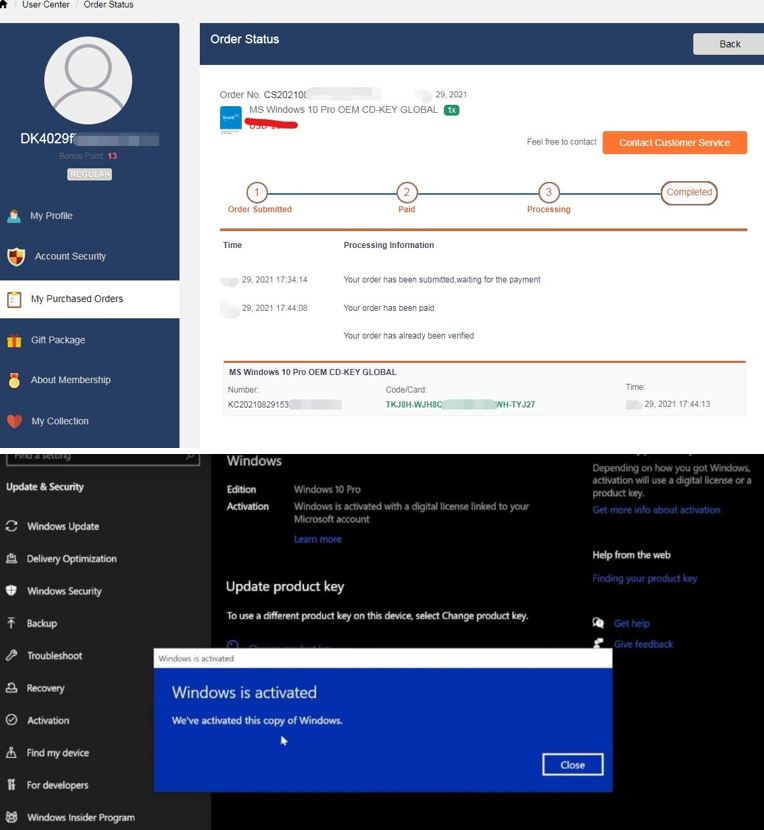Click Learn more activation link
Screen dimensions: 764x830
pyautogui.click(x=318, y=539)
